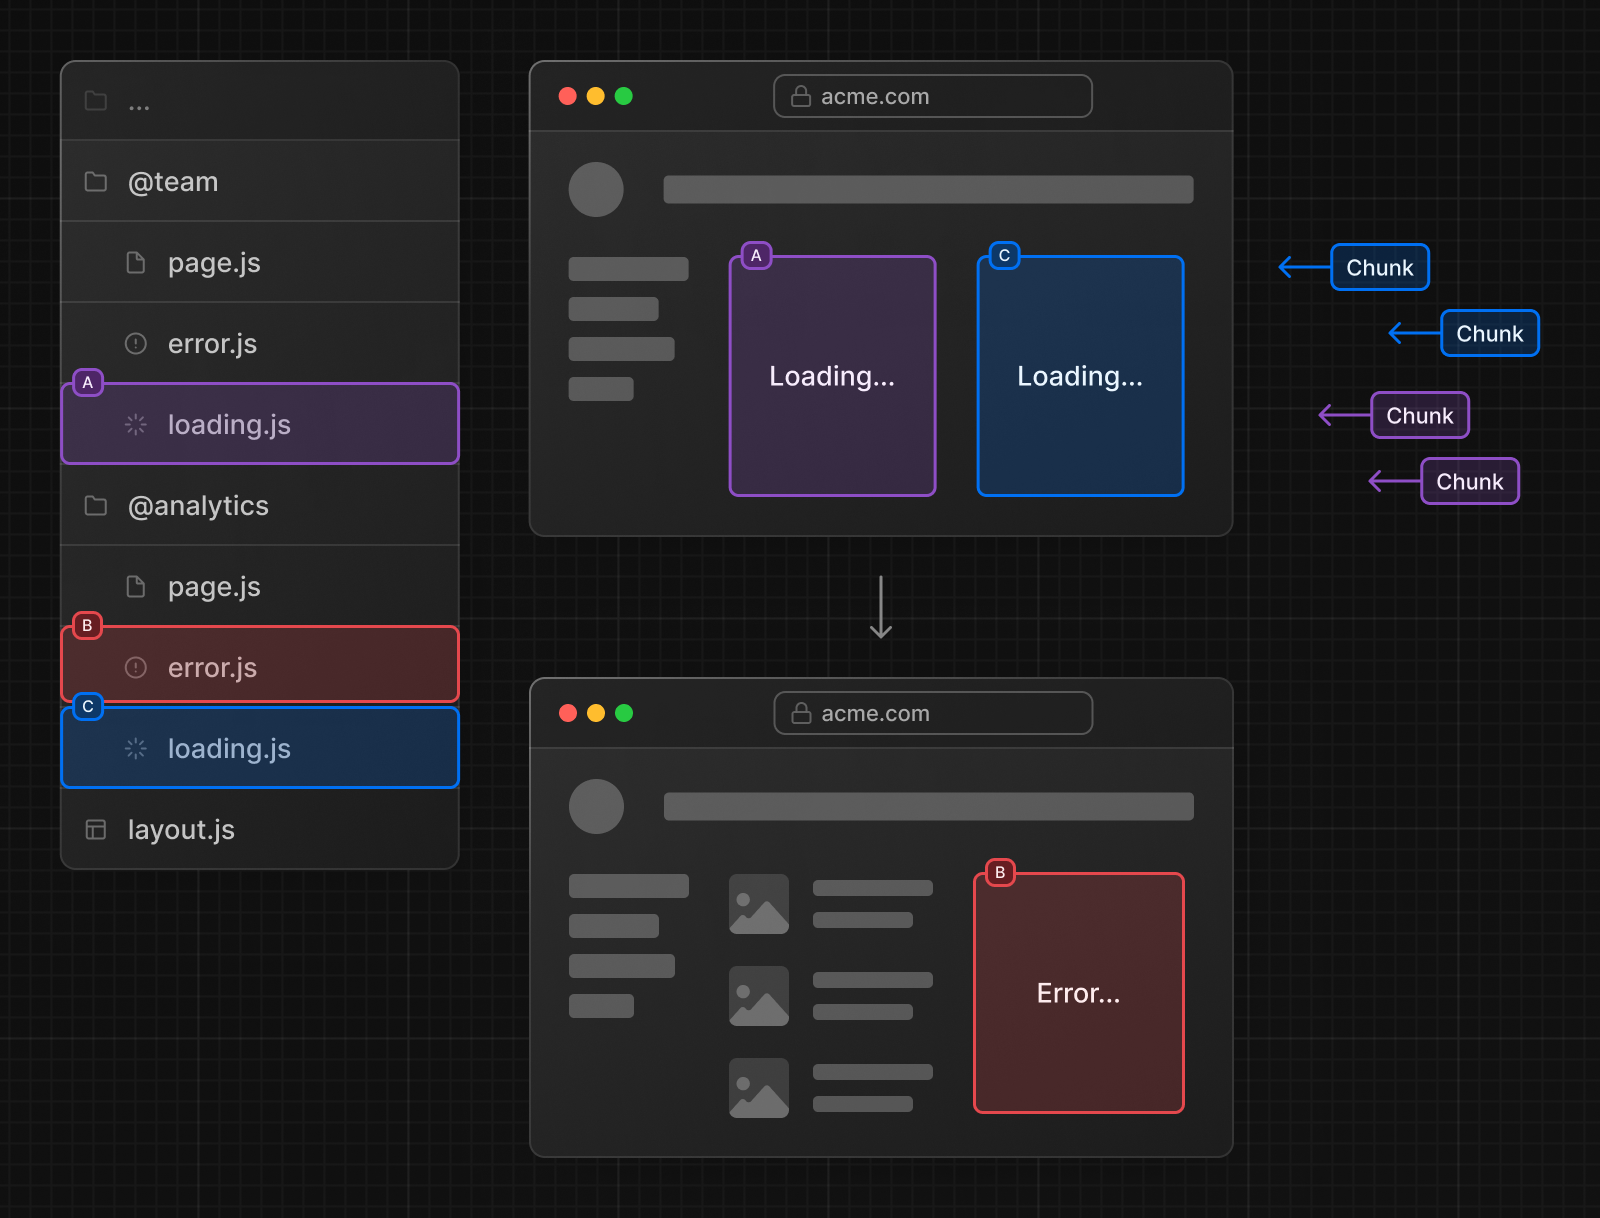This screenshot has height=1218, width=1600.
Task: Click the padlock icon in the top address bar
Action: pos(799,95)
